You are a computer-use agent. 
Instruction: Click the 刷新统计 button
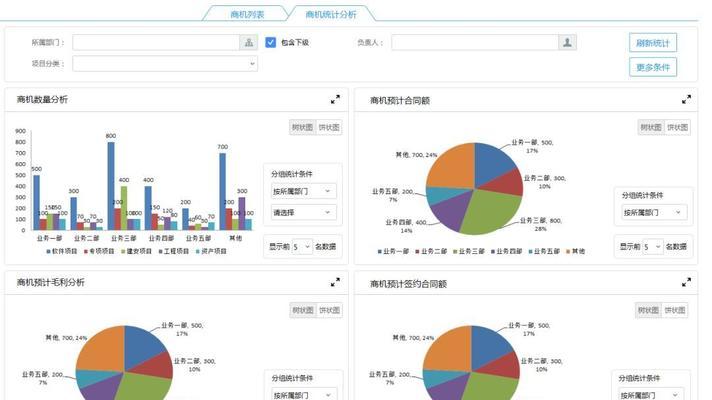pyautogui.click(x=653, y=43)
